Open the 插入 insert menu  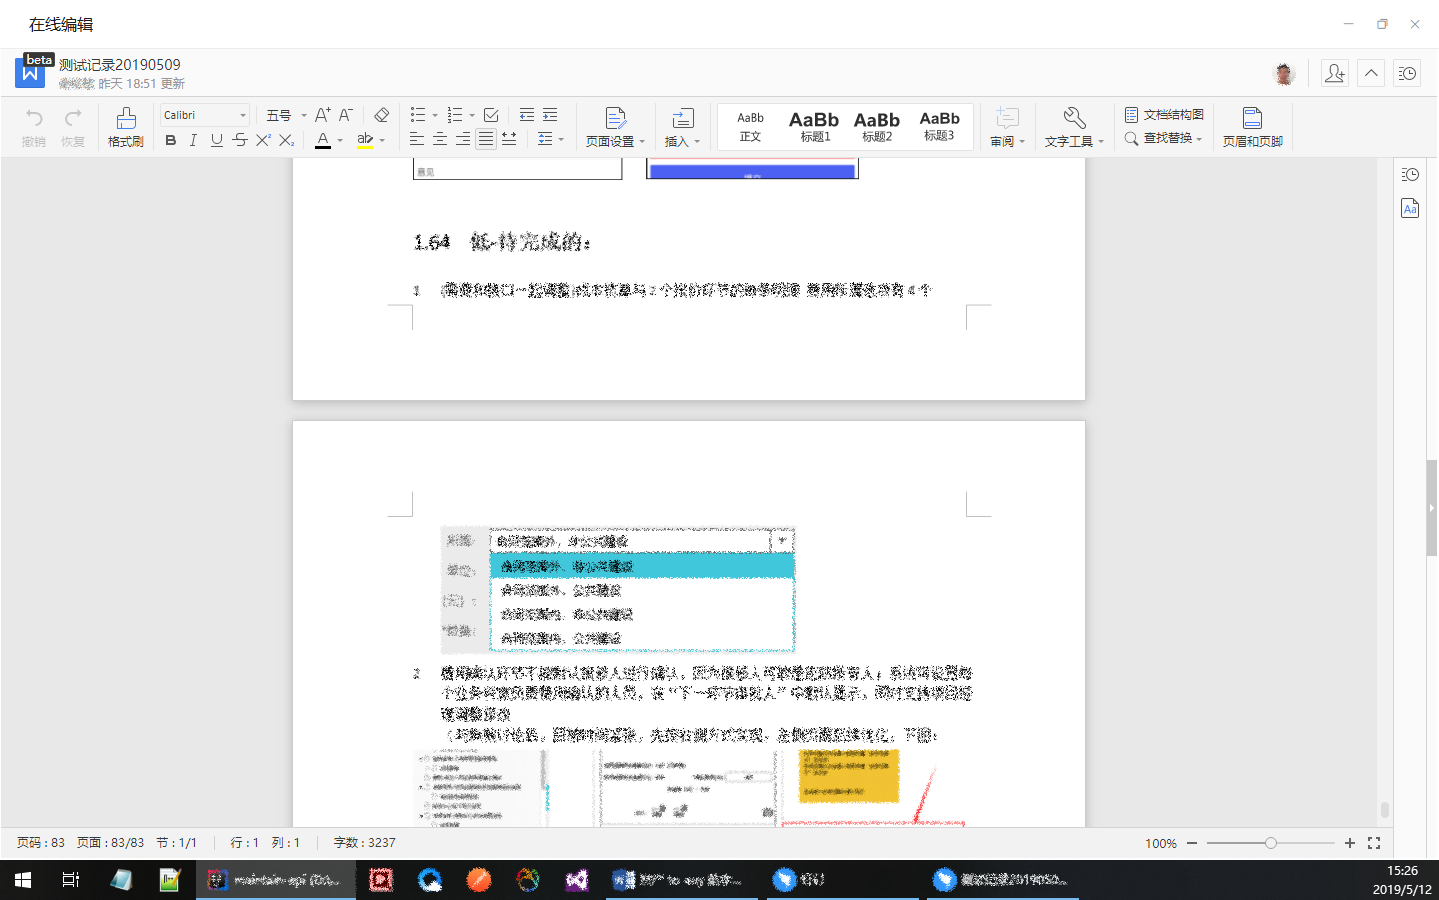click(x=682, y=127)
